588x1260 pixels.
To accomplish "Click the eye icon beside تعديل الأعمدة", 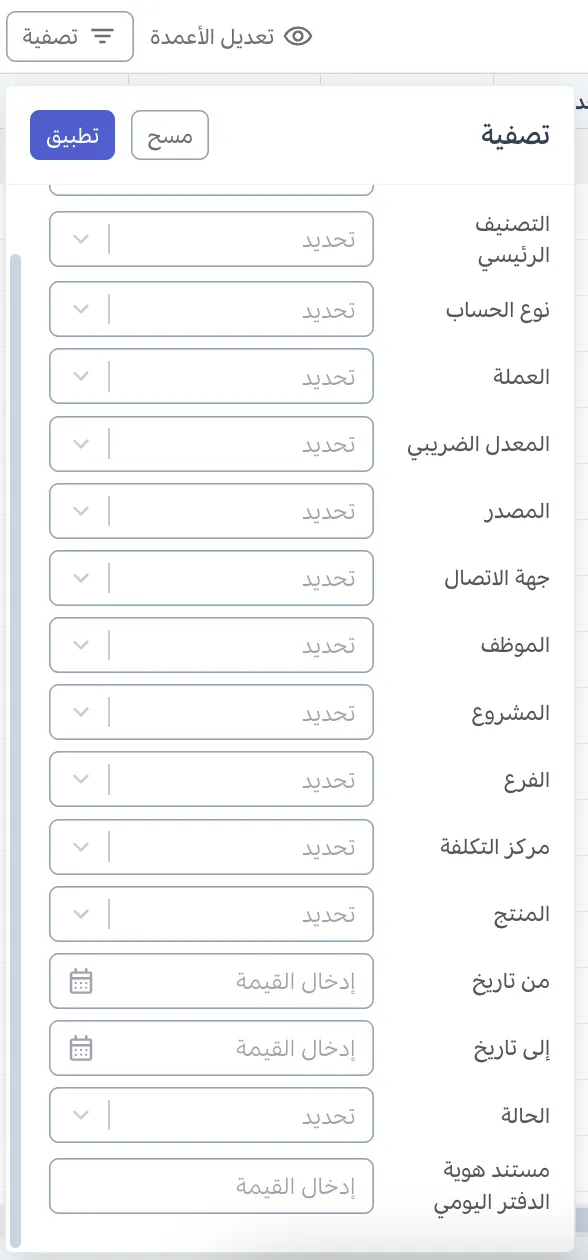I will (x=296, y=34).
